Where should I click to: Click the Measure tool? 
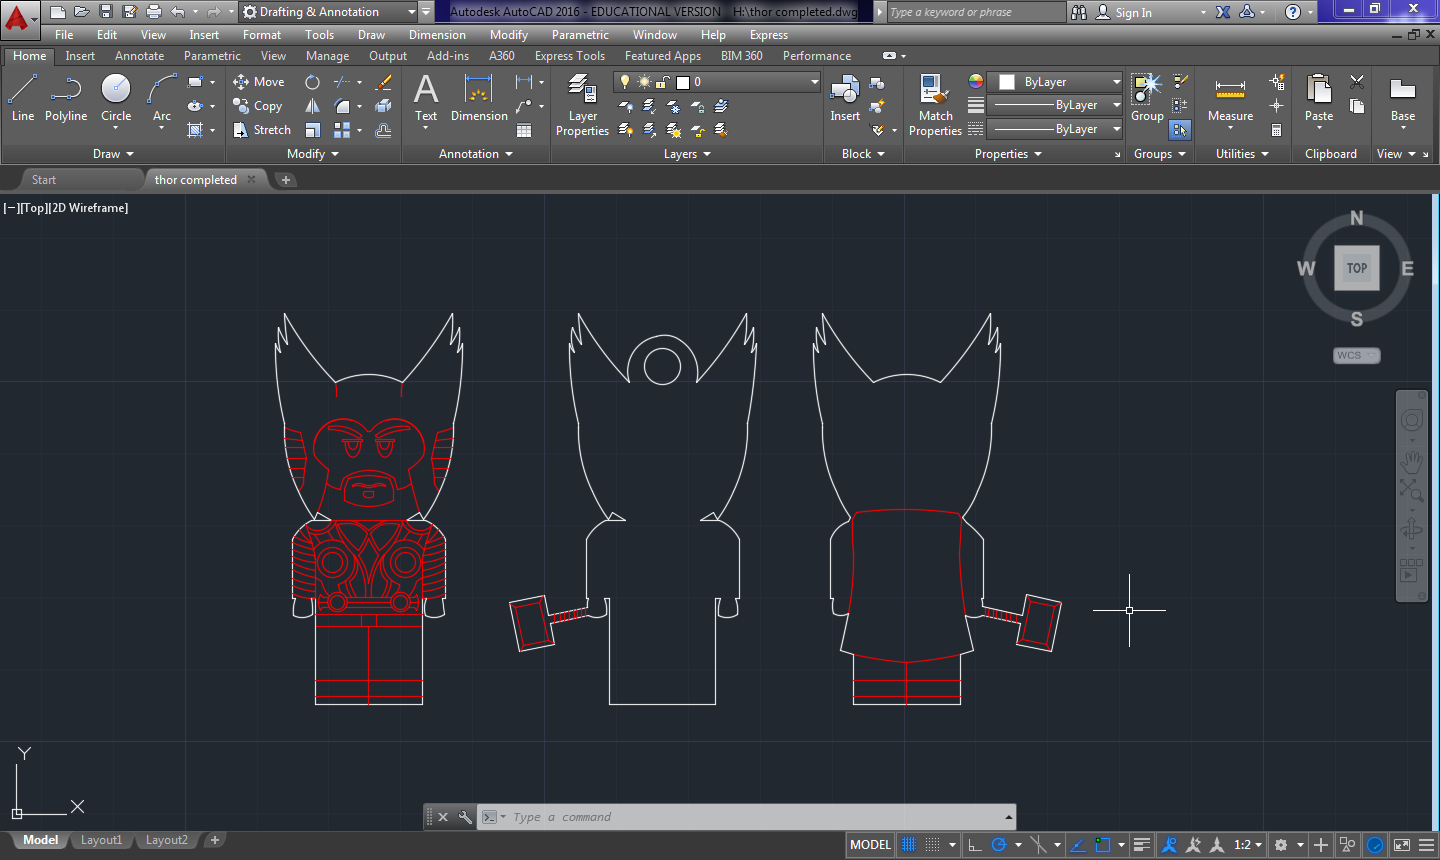pos(1230,100)
